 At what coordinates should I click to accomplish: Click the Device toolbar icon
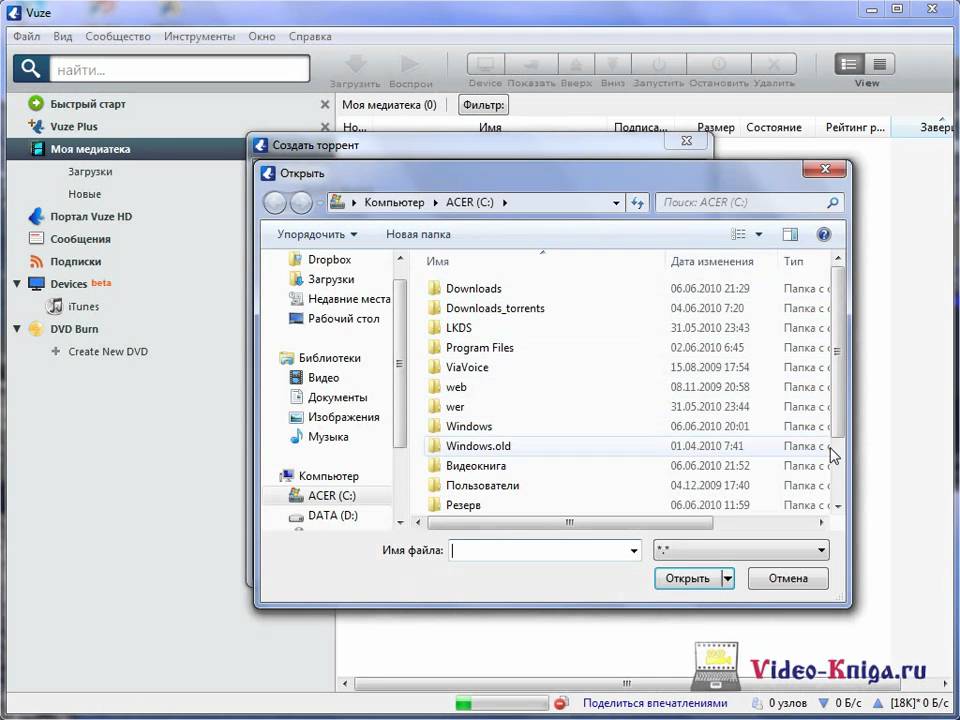coord(486,64)
